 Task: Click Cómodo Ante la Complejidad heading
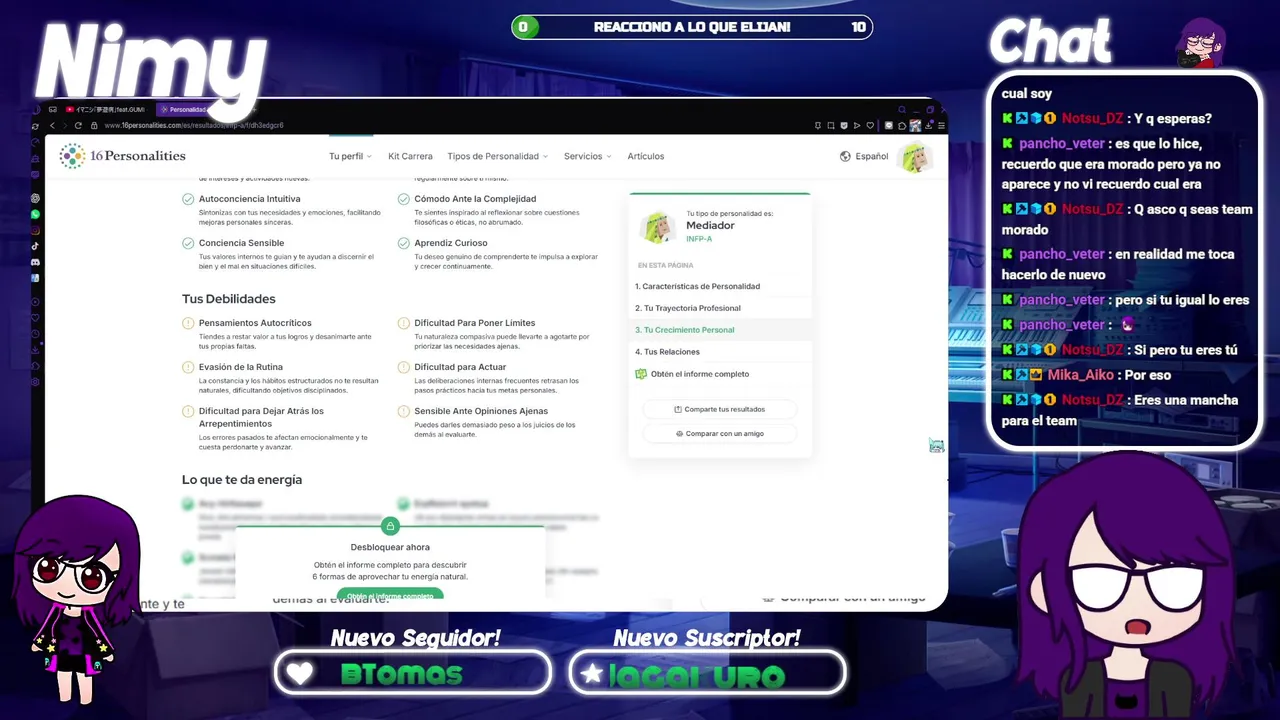pos(475,199)
